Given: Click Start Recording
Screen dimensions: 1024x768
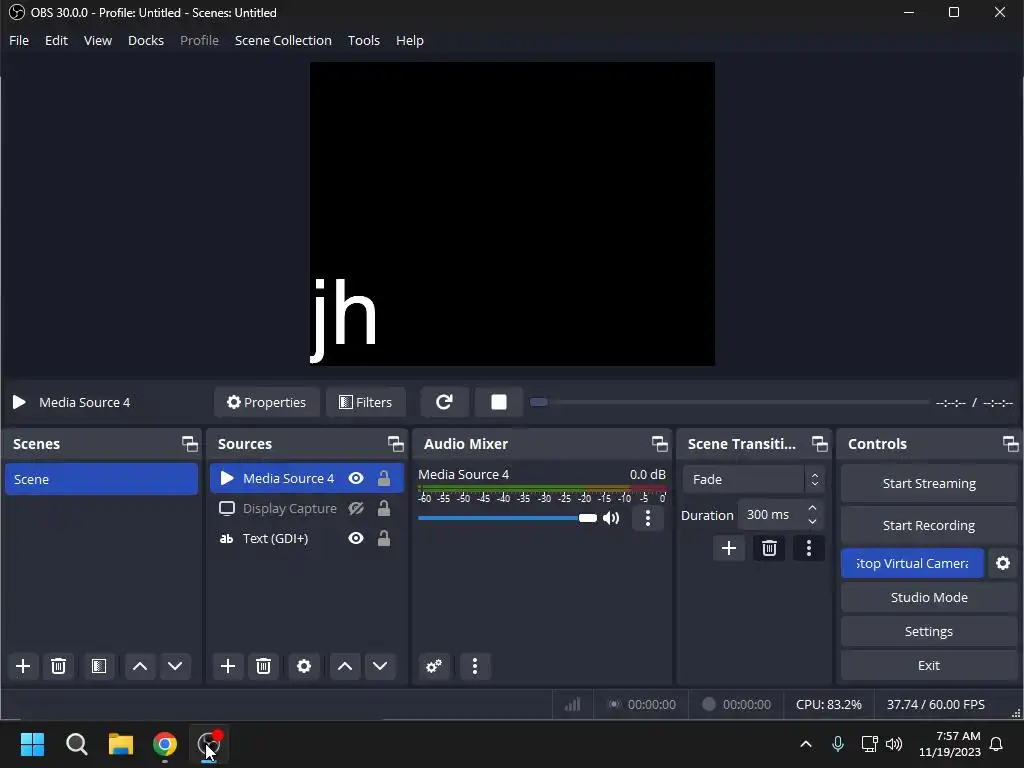Looking at the screenshot, I should [x=929, y=525].
